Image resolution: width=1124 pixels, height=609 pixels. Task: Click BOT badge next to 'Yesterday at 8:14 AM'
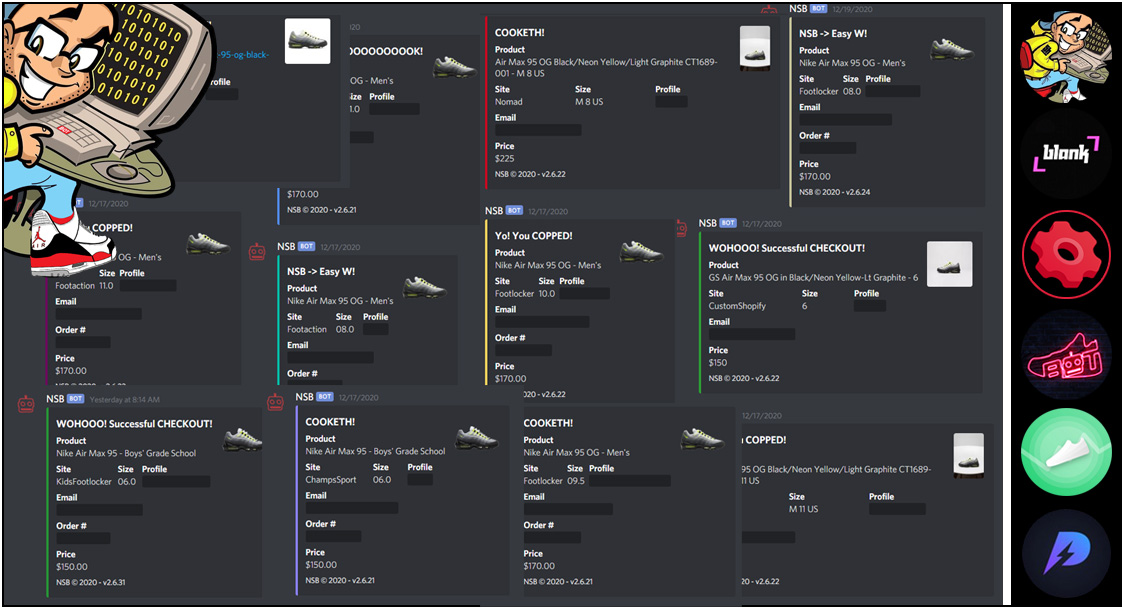[x=75, y=399]
